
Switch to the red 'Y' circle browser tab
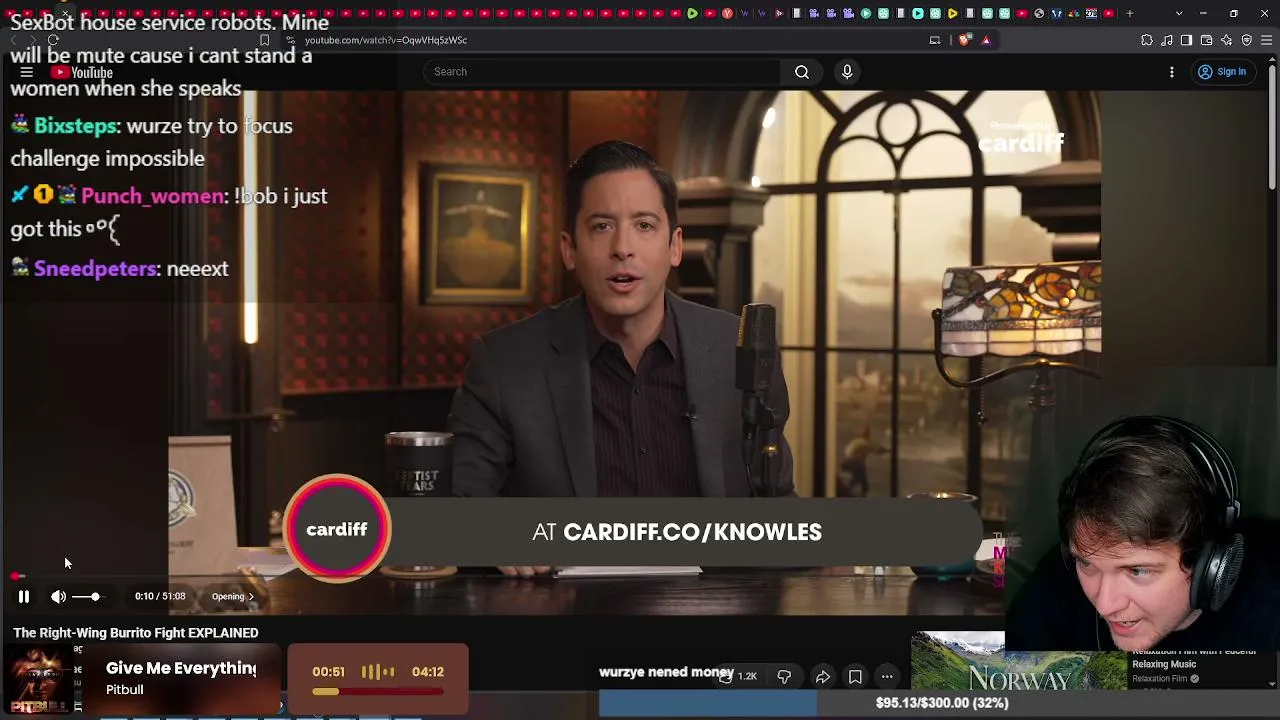[727, 13]
